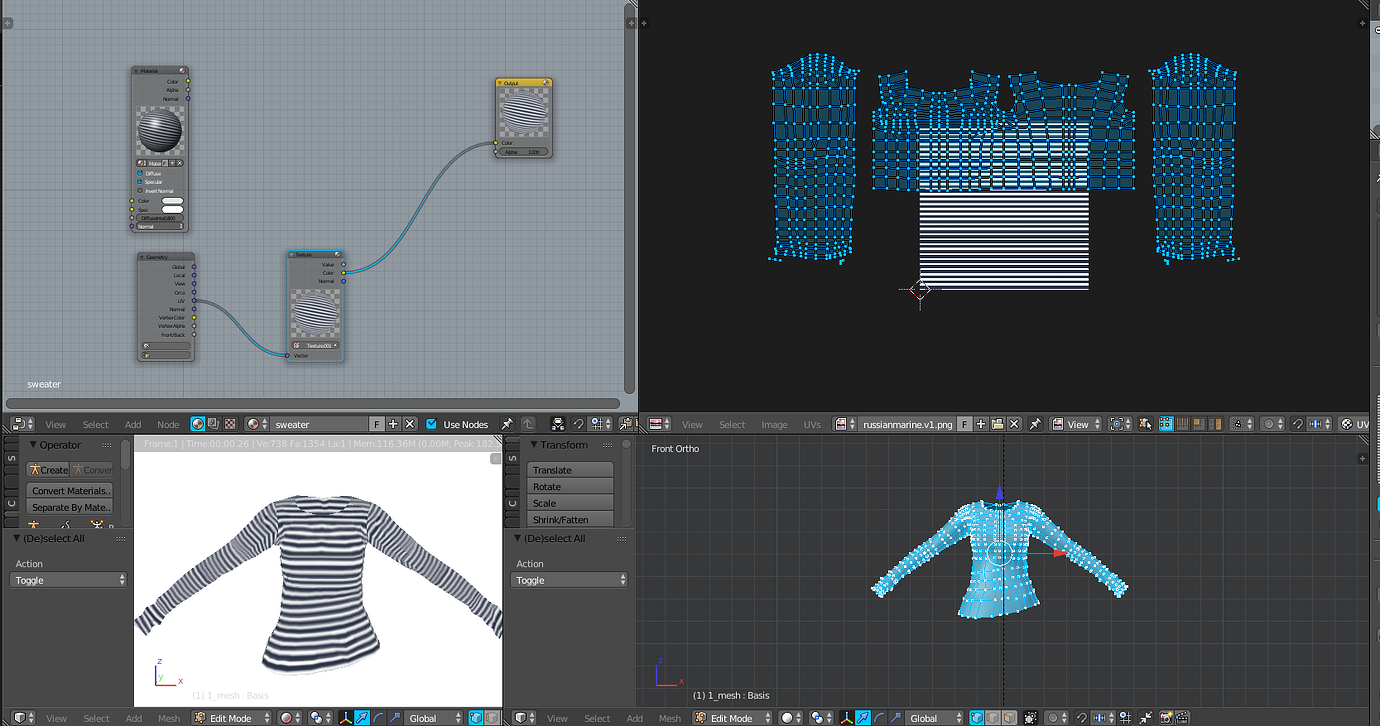This screenshot has width=1380, height=726.
Task: Select compositing nodes type icon
Action: pos(214,424)
